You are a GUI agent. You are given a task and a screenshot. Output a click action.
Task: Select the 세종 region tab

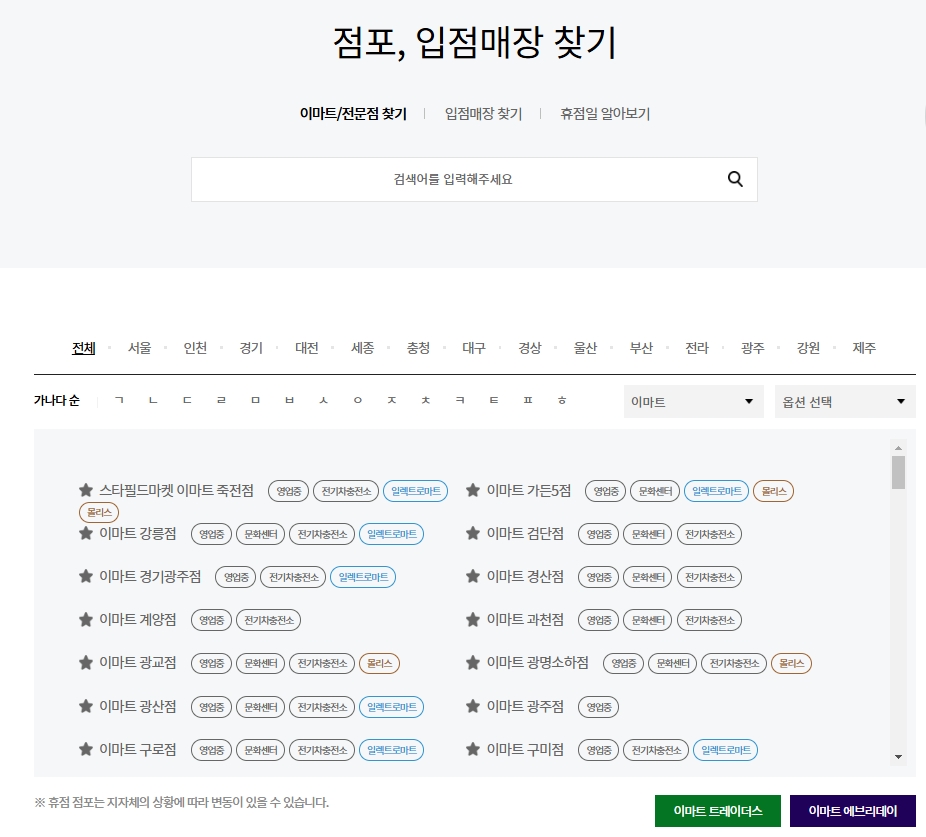point(363,348)
